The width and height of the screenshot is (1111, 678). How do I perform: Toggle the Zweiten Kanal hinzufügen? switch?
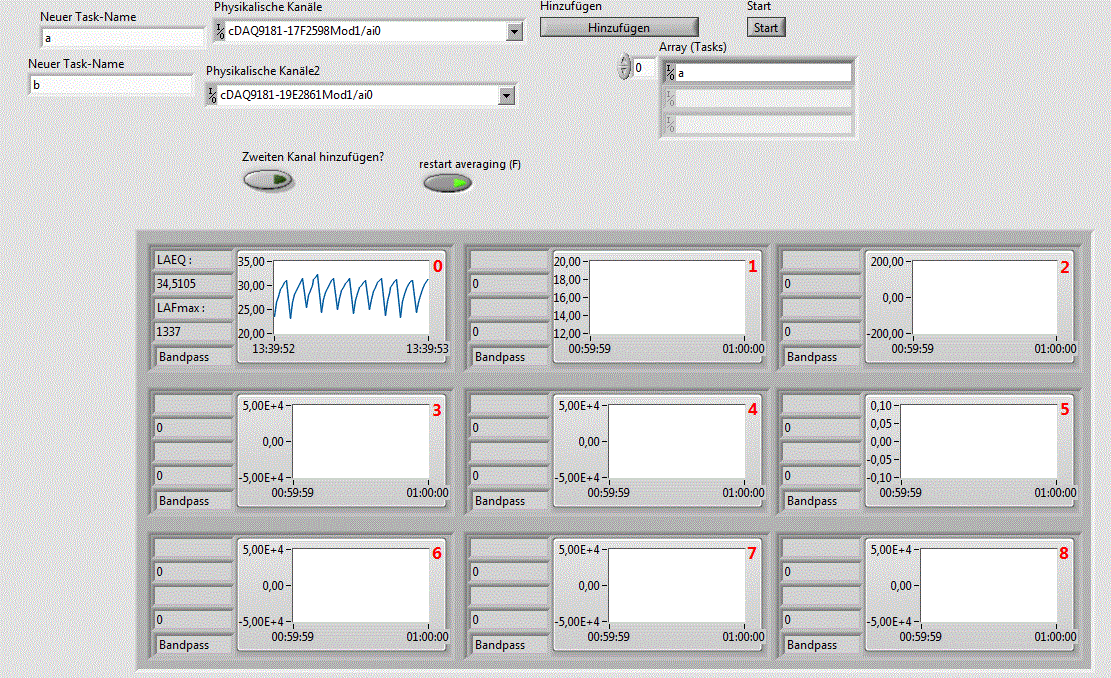pyautogui.click(x=268, y=180)
